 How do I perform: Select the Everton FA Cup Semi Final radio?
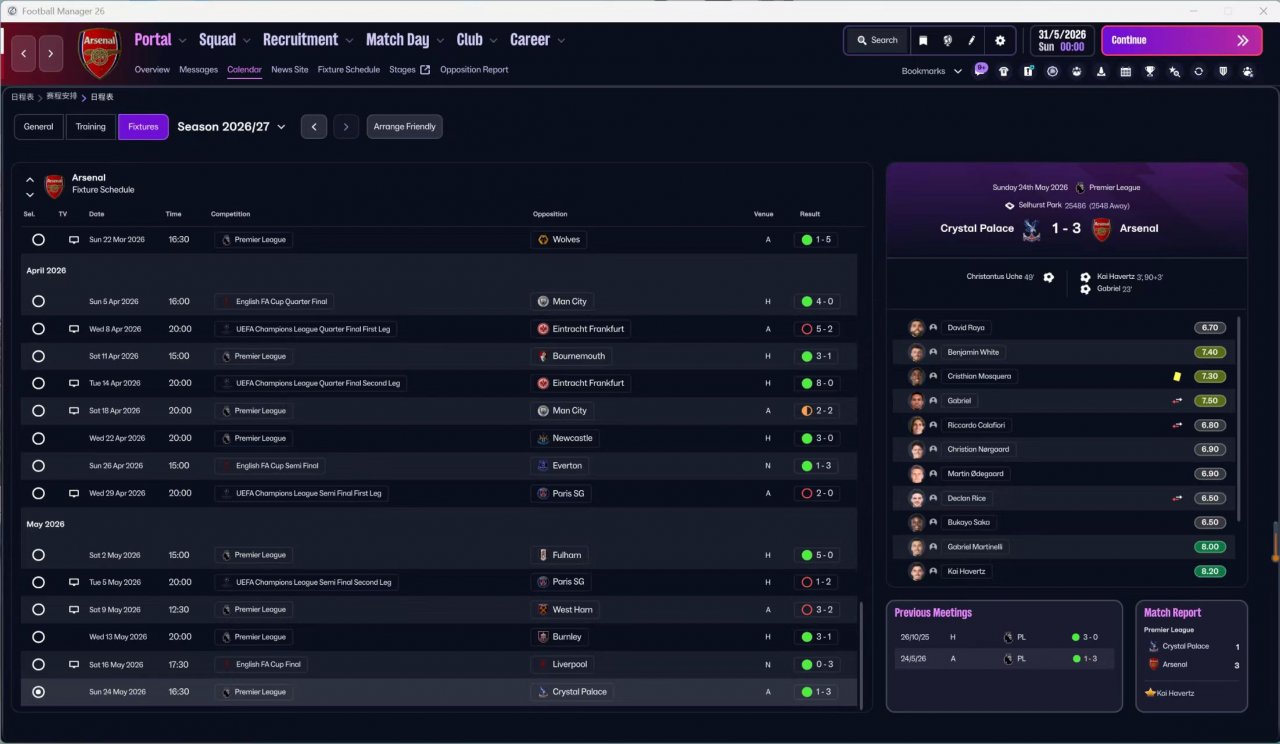[38, 465]
